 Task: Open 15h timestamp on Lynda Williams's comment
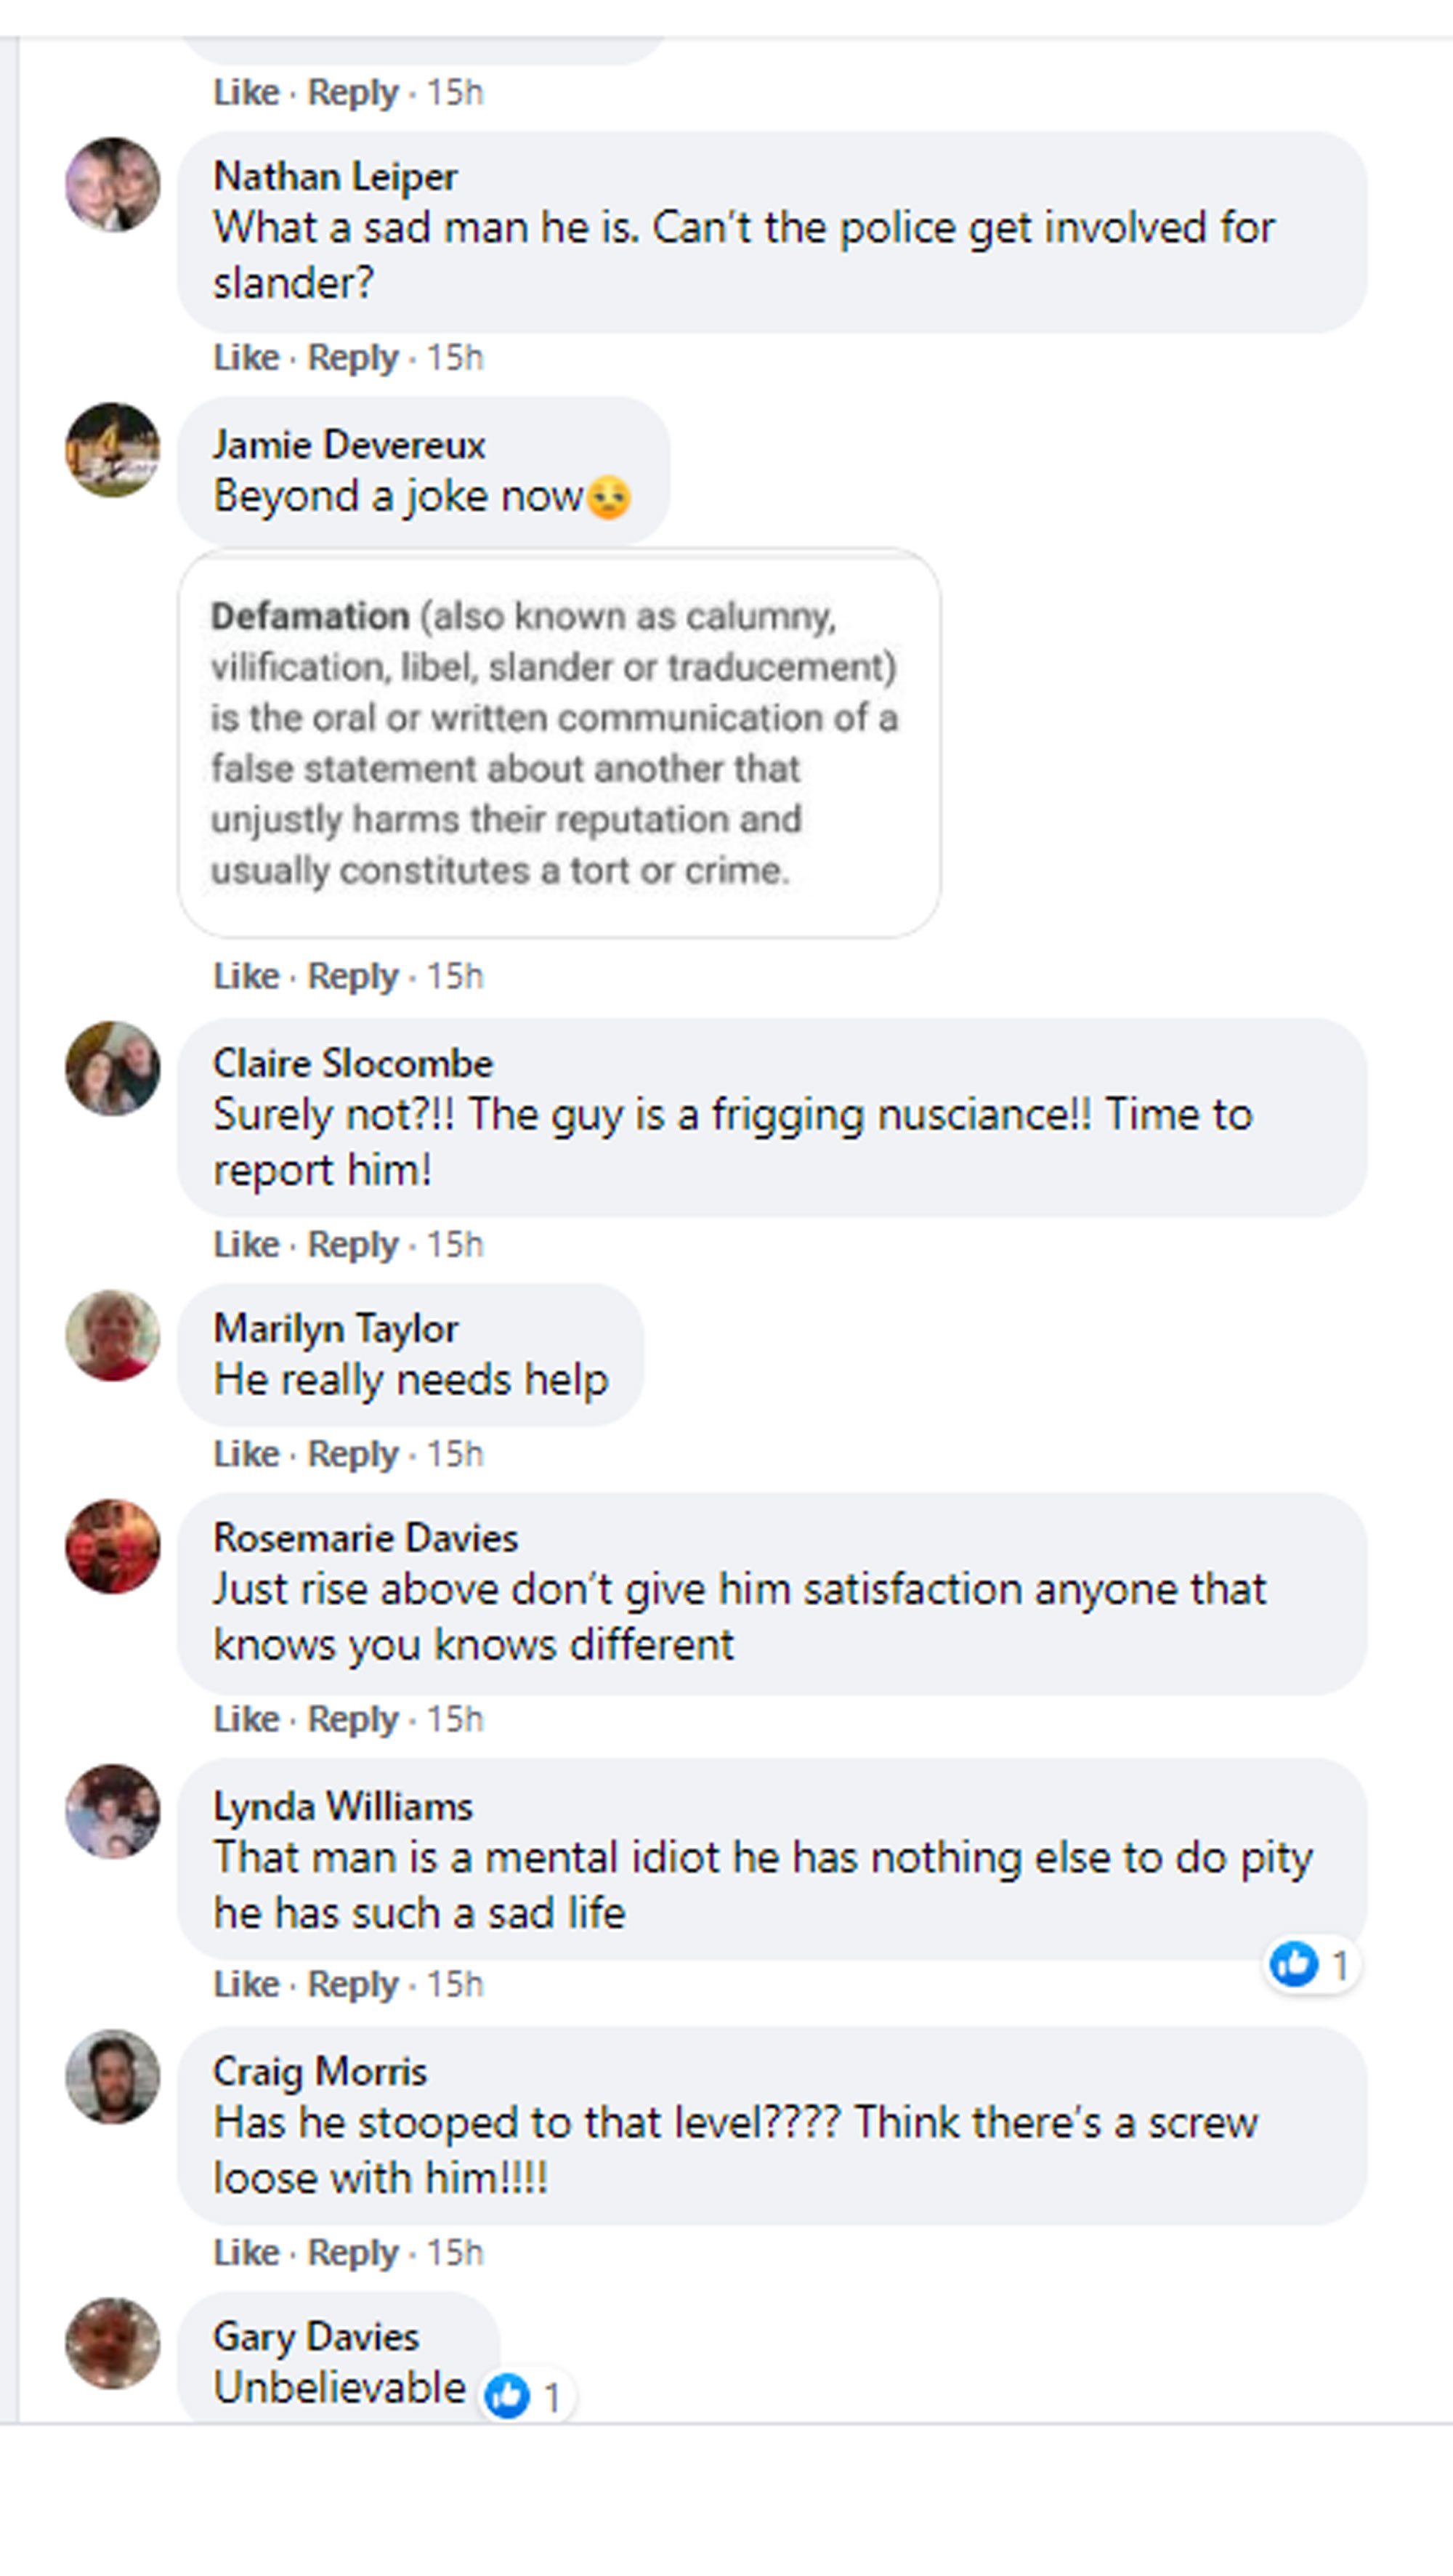point(455,1984)
